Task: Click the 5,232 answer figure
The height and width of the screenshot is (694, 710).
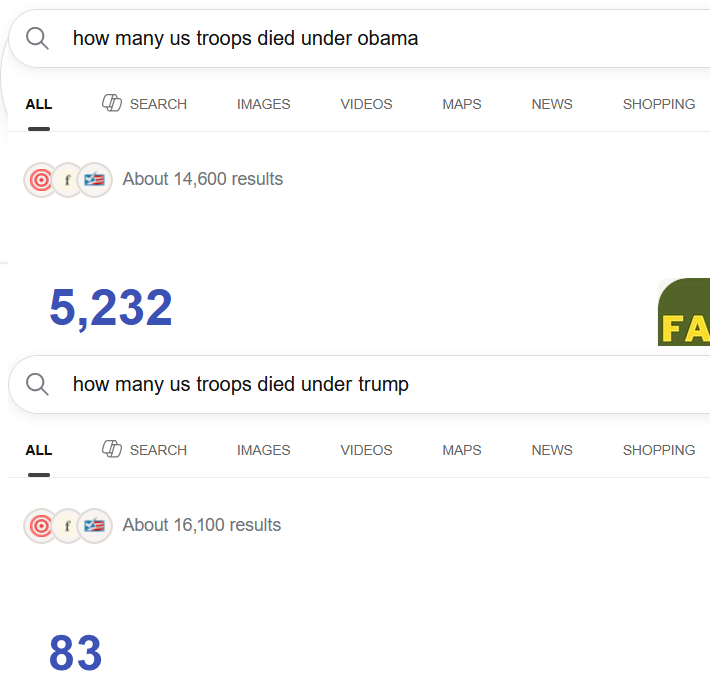Action: [x=111, y=308]
